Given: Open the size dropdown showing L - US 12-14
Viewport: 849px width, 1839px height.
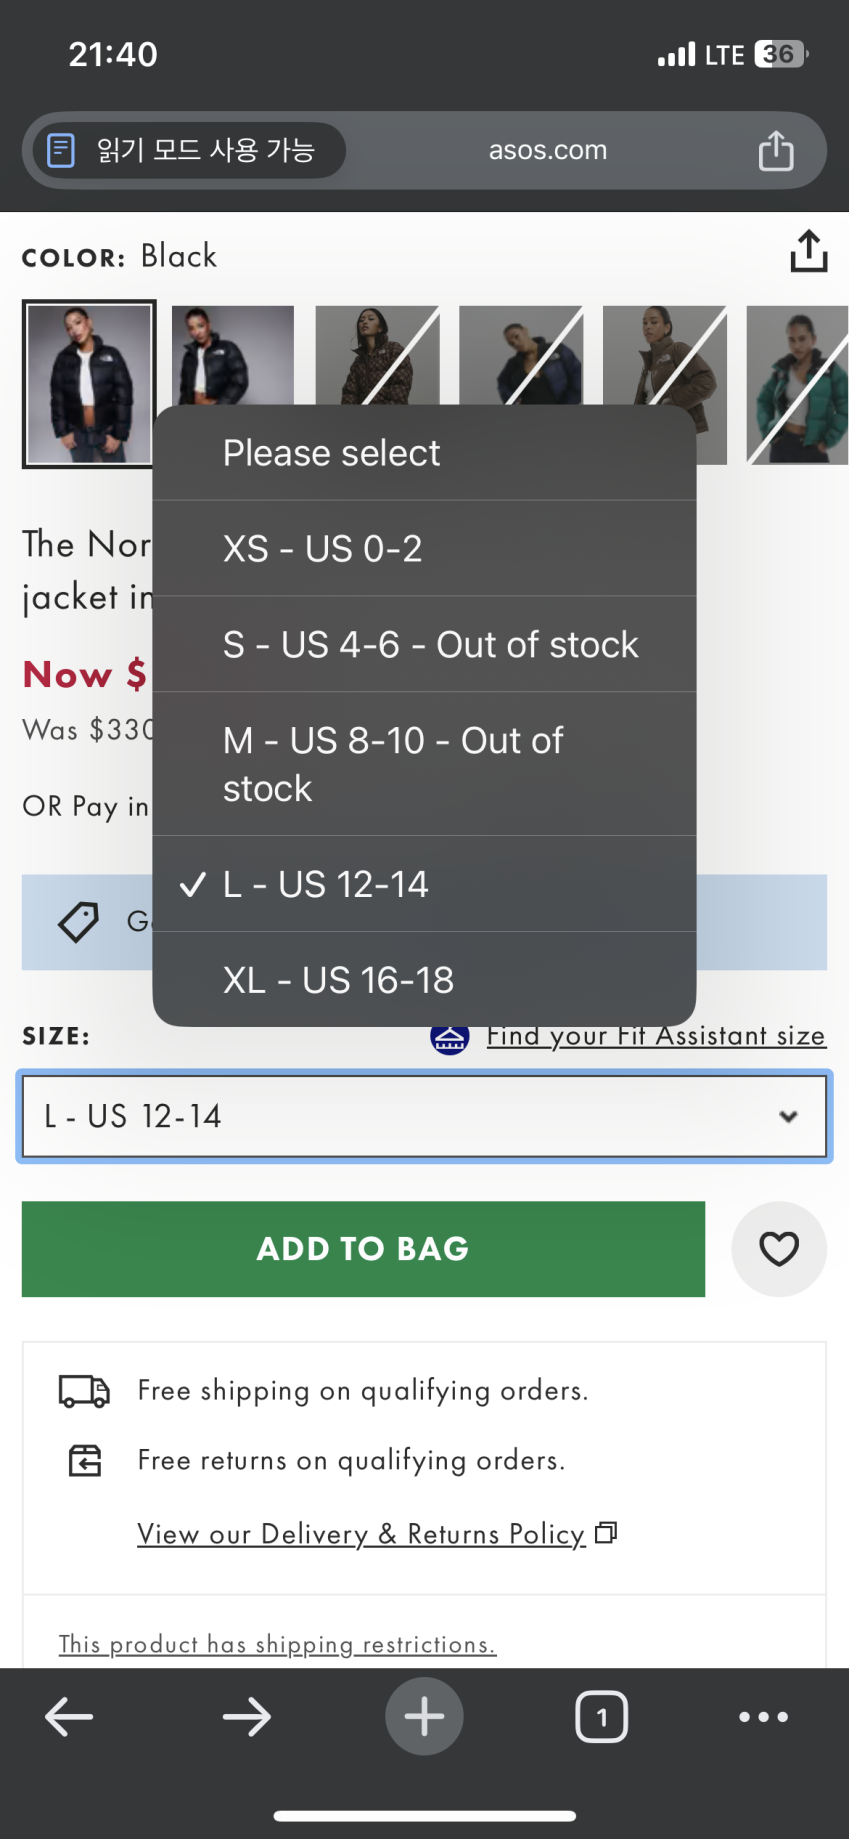Looking at the screenshot, I should (x=424, y=1116).
